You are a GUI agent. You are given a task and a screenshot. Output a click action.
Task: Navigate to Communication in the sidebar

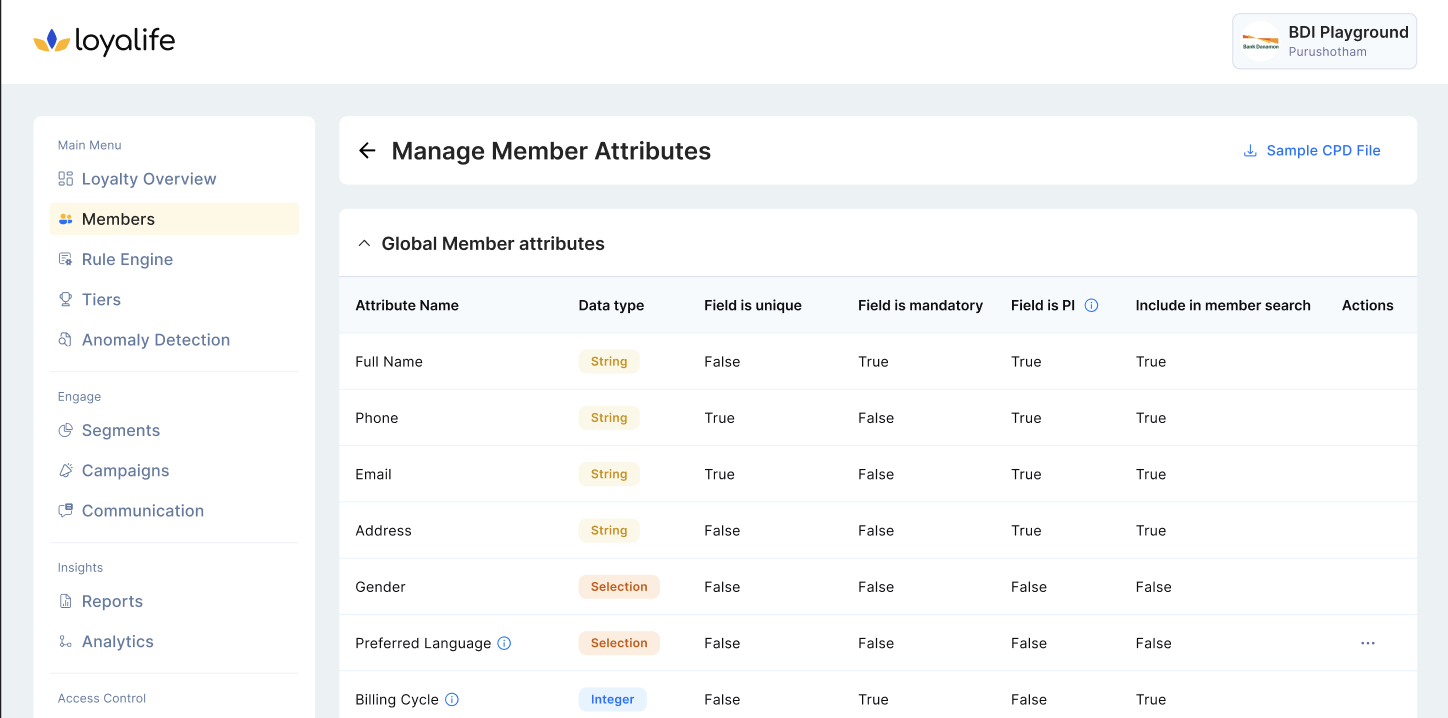[142, 510]
